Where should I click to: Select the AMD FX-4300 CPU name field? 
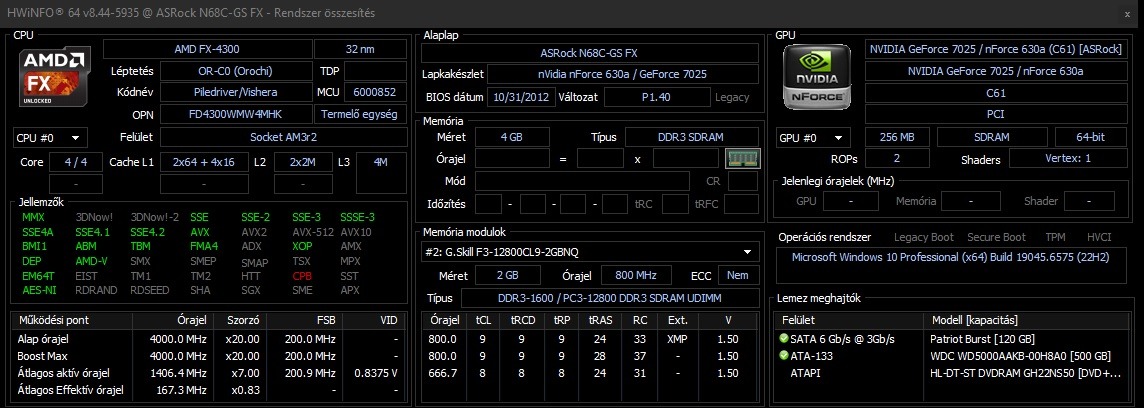click(207, 49)
